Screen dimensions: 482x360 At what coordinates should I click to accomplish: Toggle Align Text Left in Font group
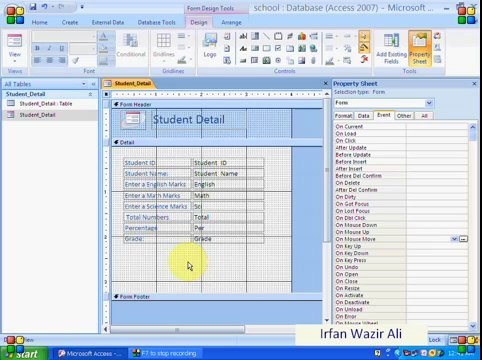pos(37,60)
